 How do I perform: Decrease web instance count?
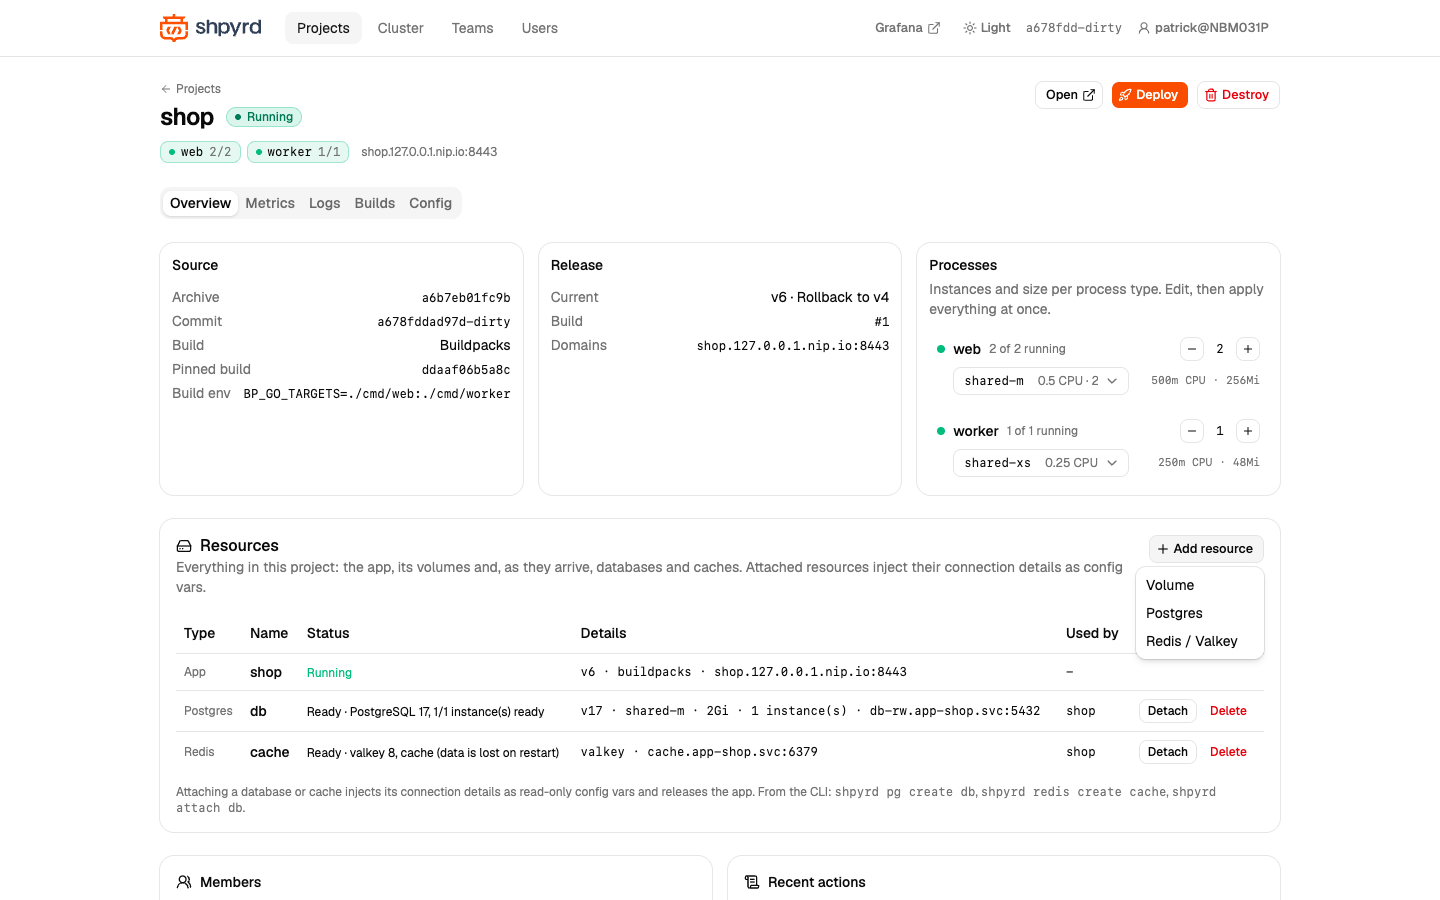[1192, 349]
